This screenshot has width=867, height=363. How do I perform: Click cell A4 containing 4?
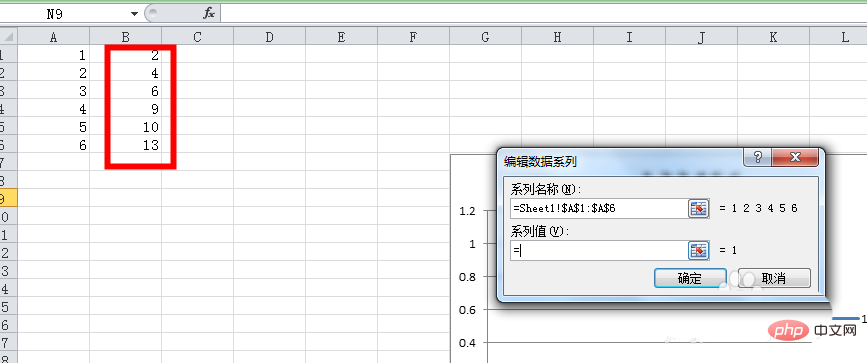54,108
